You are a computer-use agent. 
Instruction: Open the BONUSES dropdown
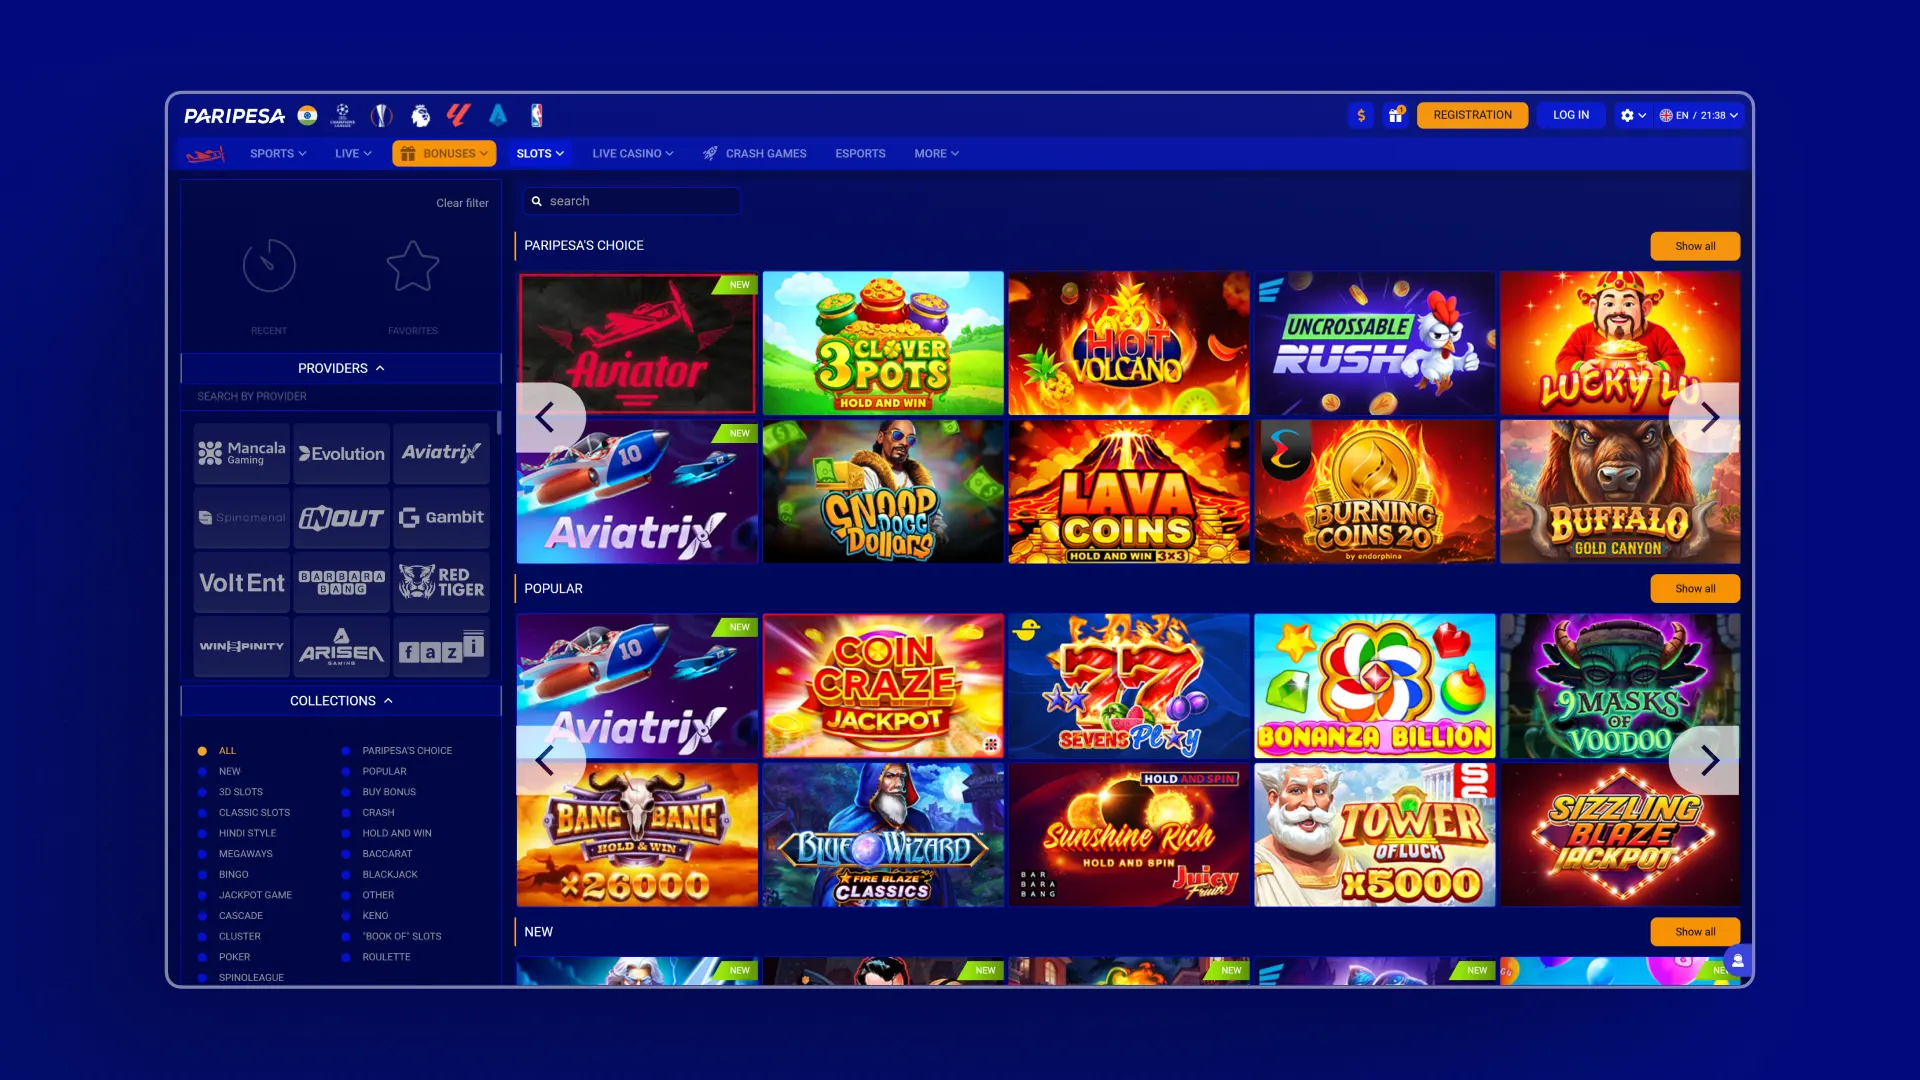pyautogui.click(x=444, y=154)
